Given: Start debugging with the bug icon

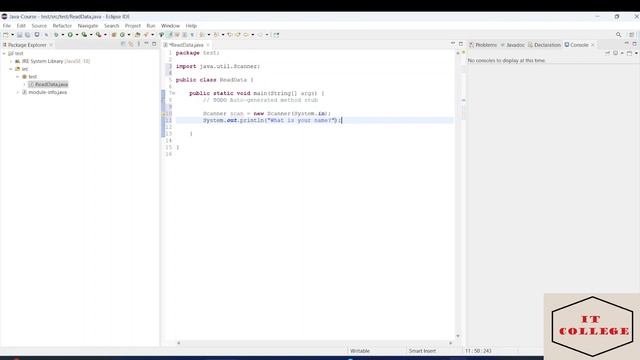Looking at the screenshot, I should [56, 35].
